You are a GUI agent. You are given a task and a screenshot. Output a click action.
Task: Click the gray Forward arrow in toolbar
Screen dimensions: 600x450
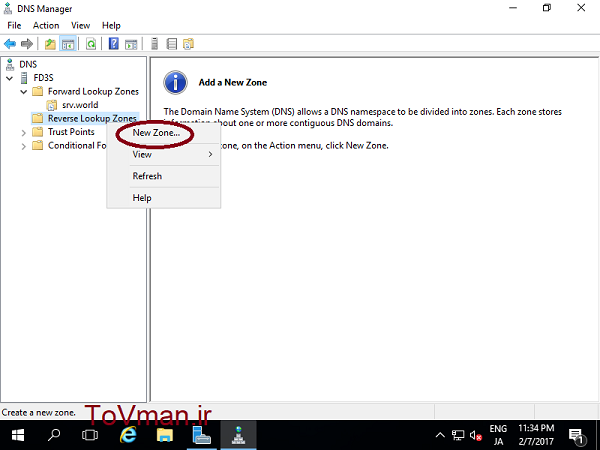27,44
